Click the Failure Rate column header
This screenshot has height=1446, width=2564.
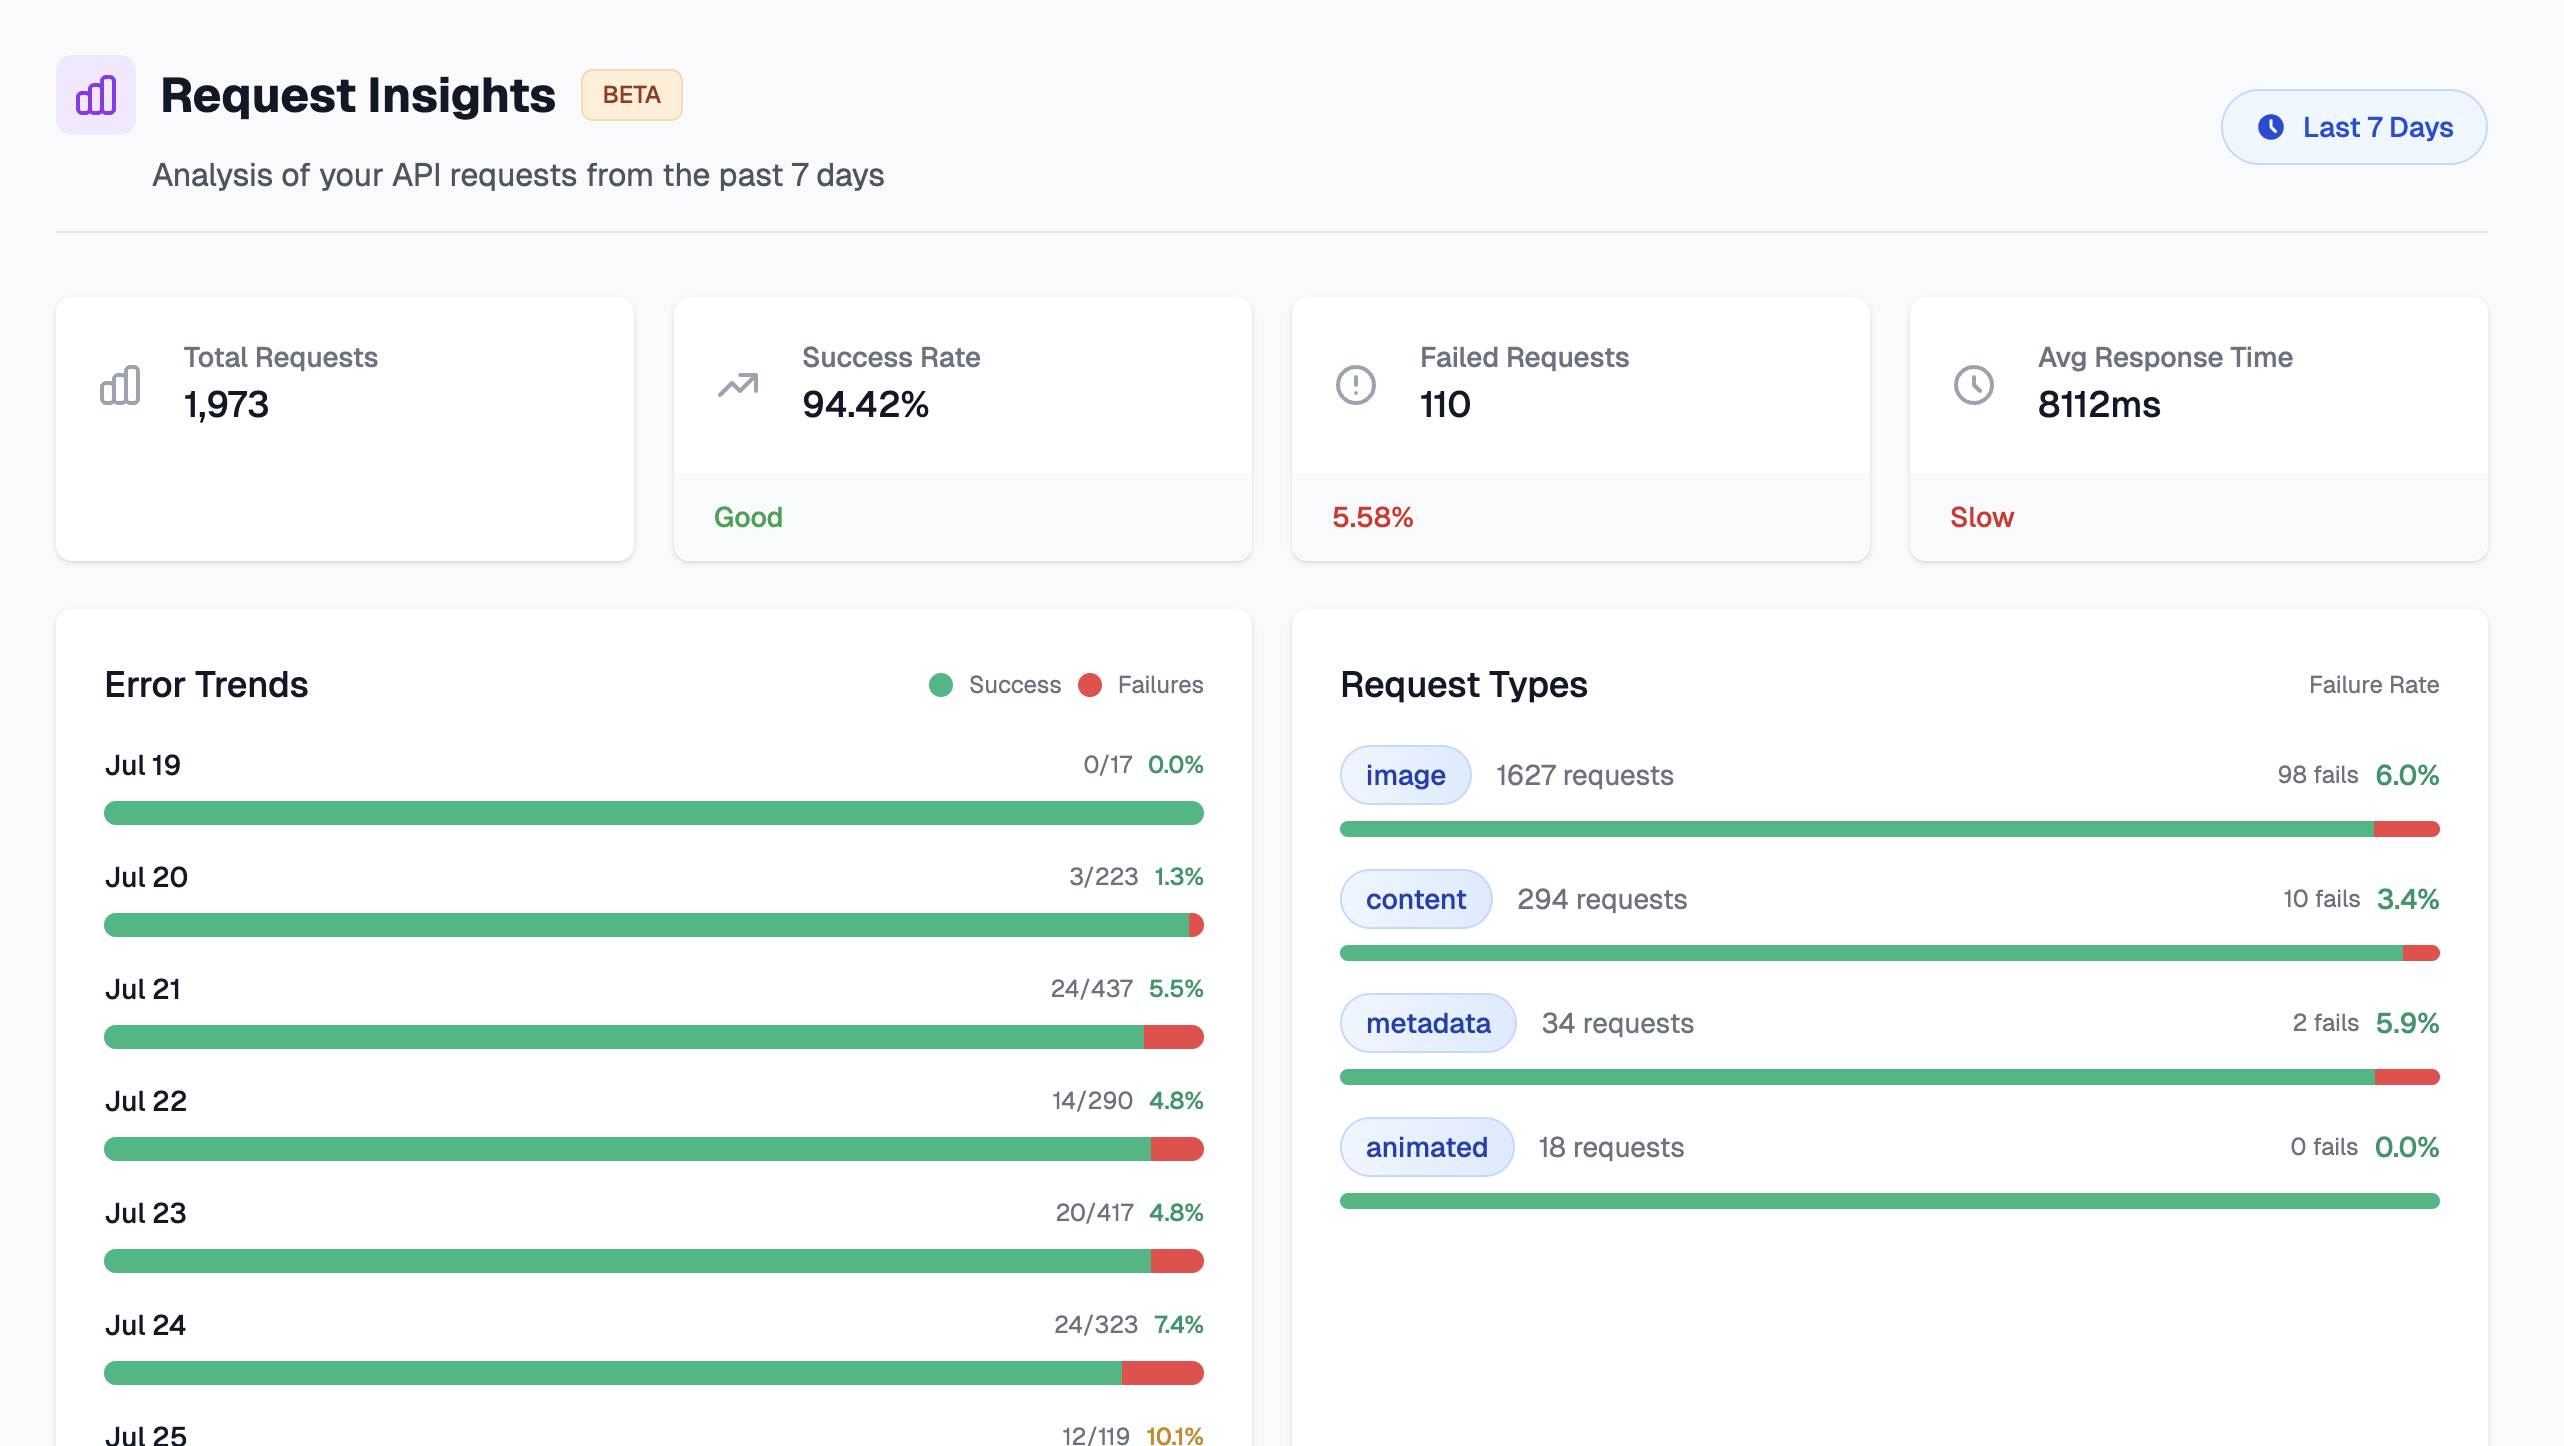point(2373,685)
